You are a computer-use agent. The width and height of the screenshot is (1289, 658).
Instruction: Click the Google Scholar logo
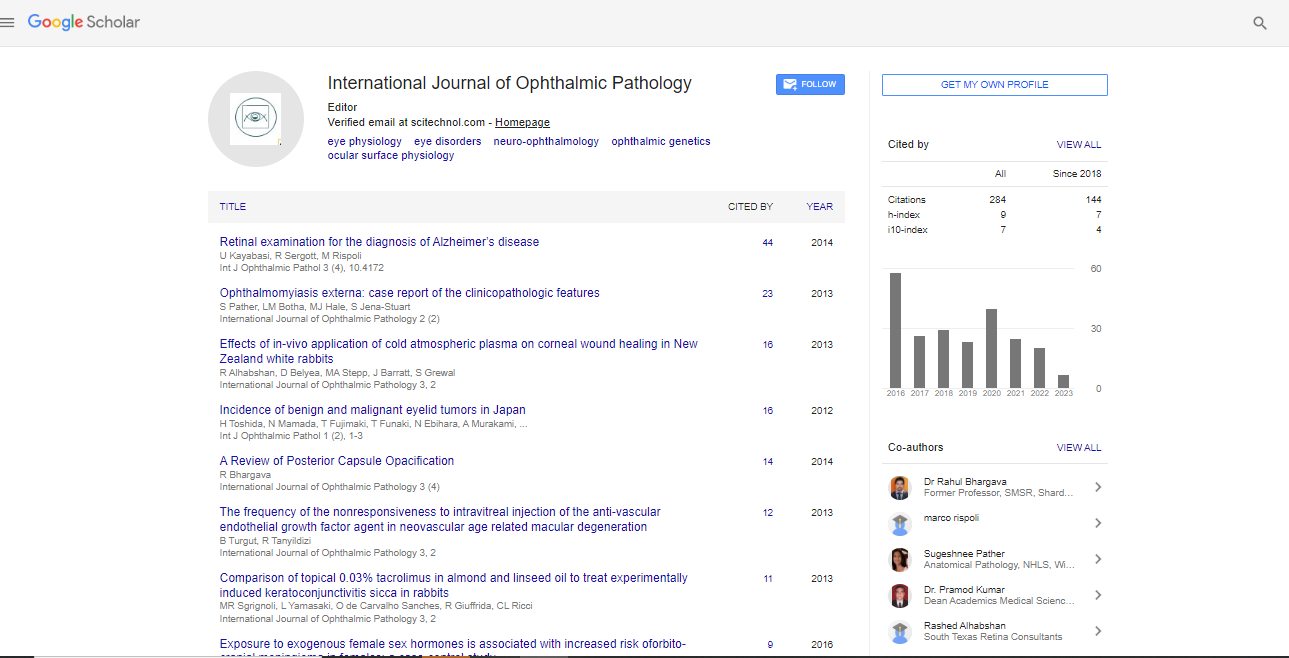pos(84,22)
